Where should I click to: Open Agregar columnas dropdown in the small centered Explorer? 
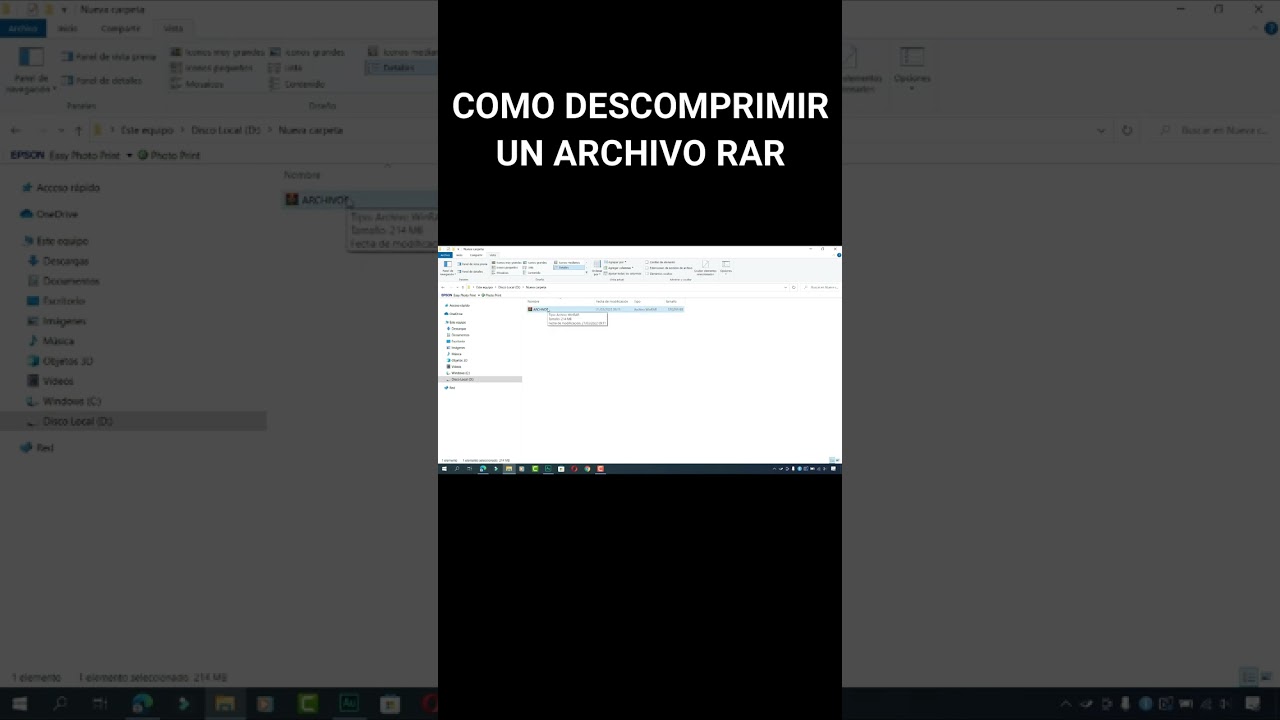pyautogui.click(x=620, y=268)
